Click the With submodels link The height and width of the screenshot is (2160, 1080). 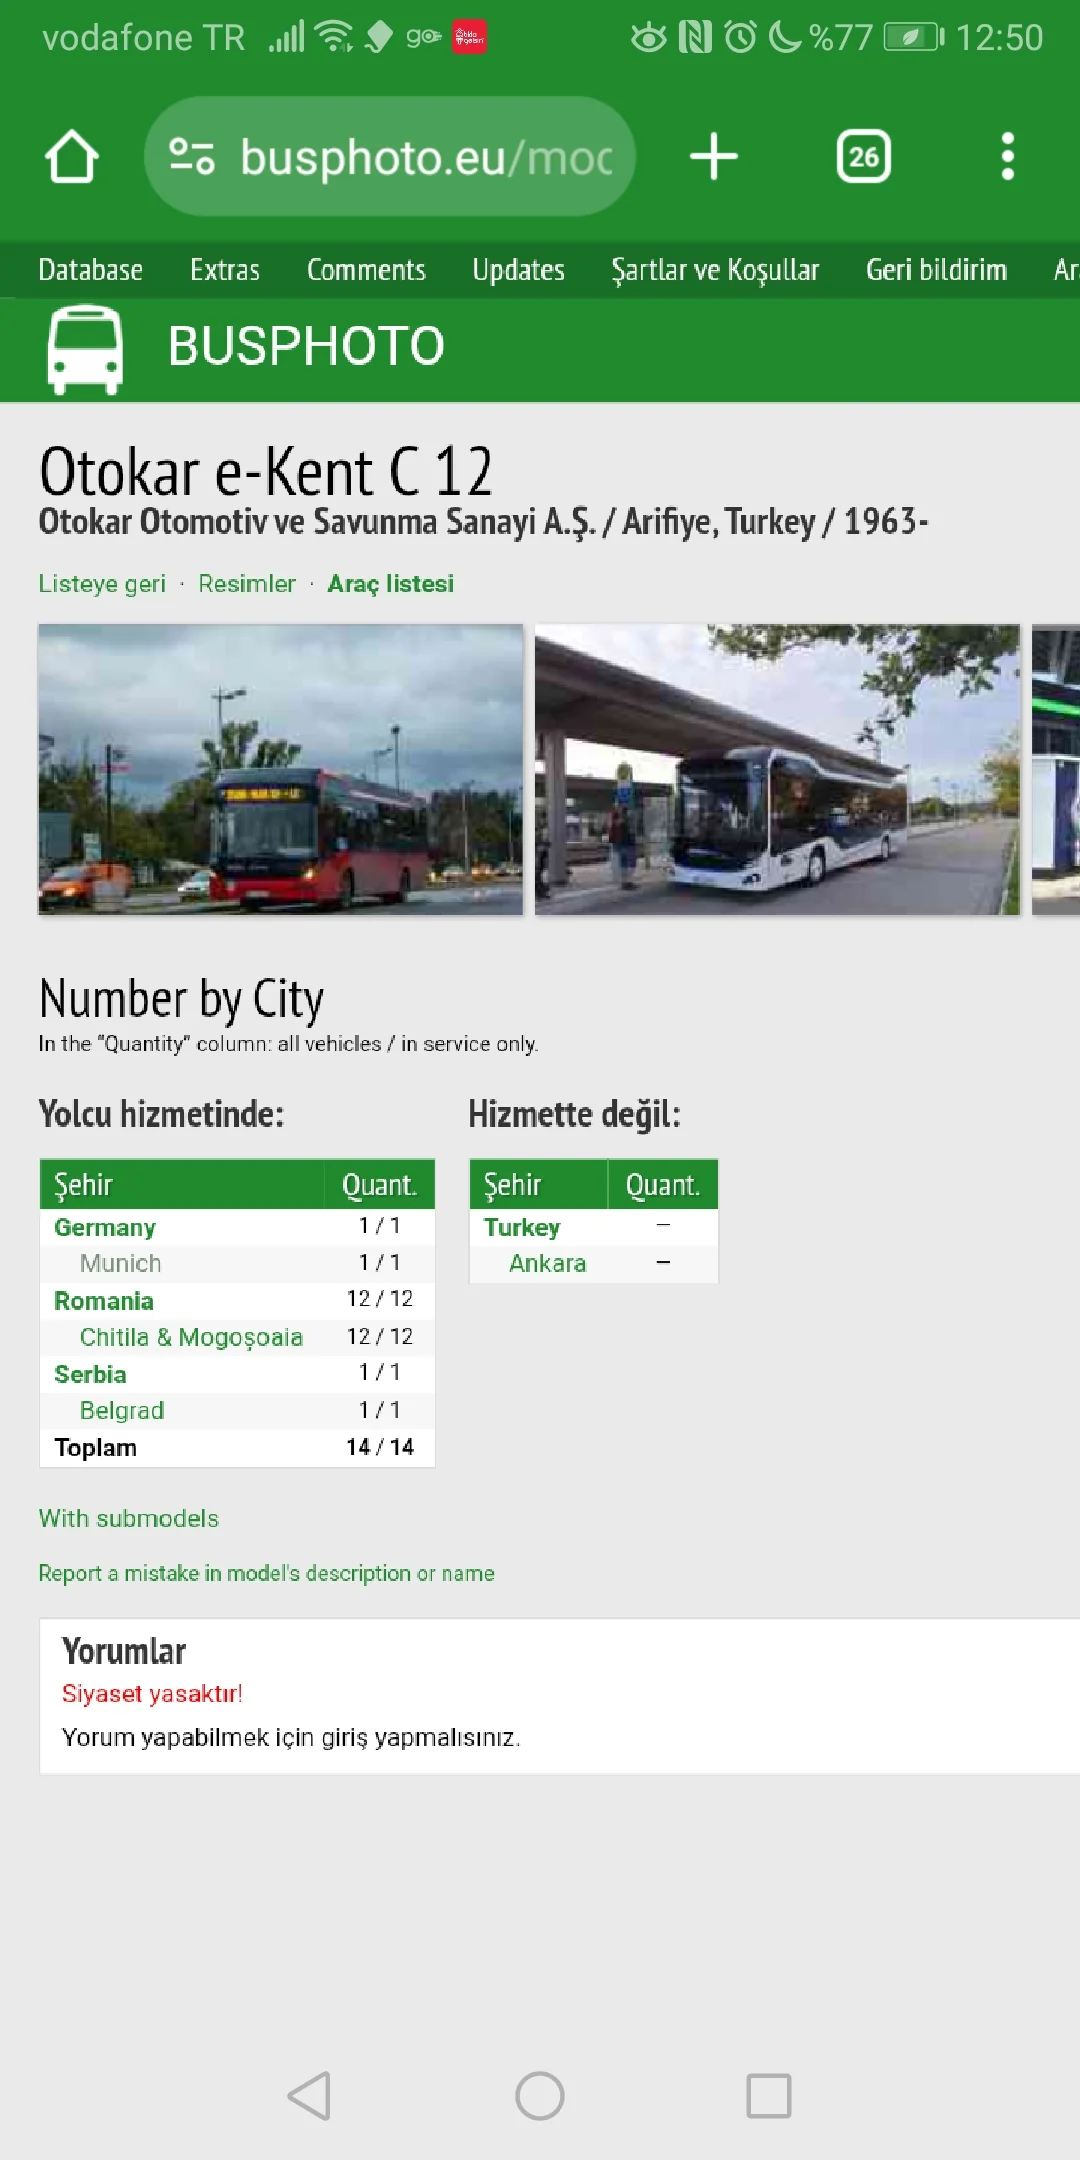click(x=128, y=1518)
